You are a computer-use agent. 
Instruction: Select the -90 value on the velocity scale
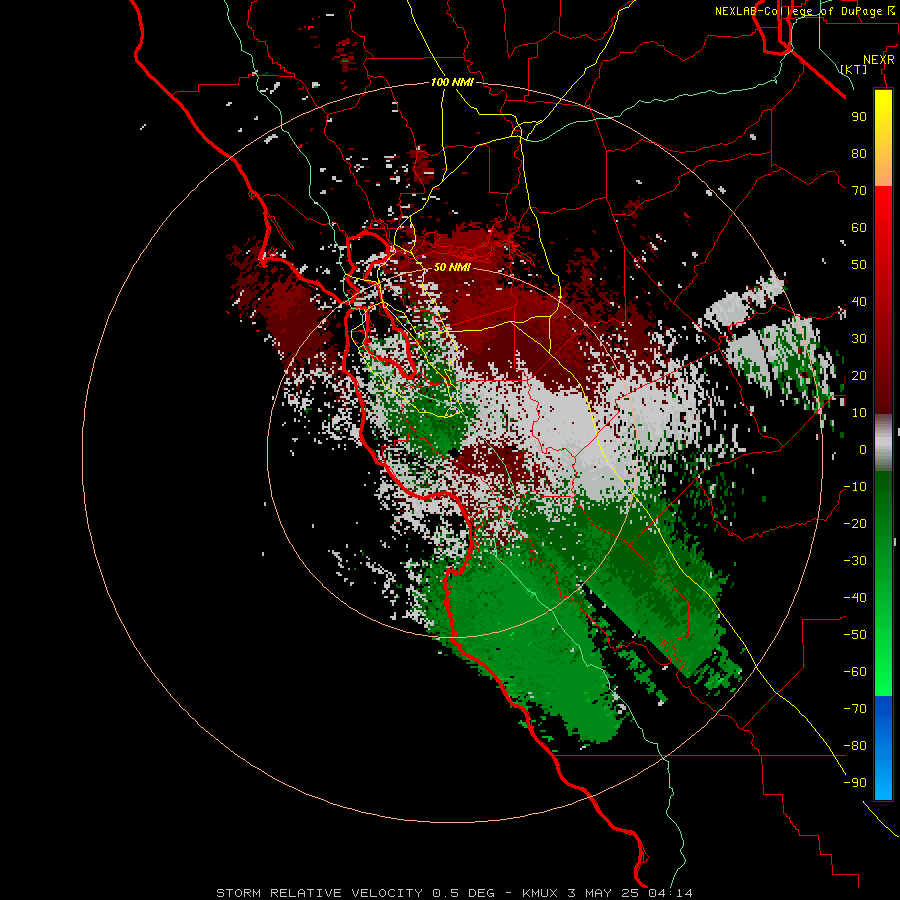pos(855,783)
